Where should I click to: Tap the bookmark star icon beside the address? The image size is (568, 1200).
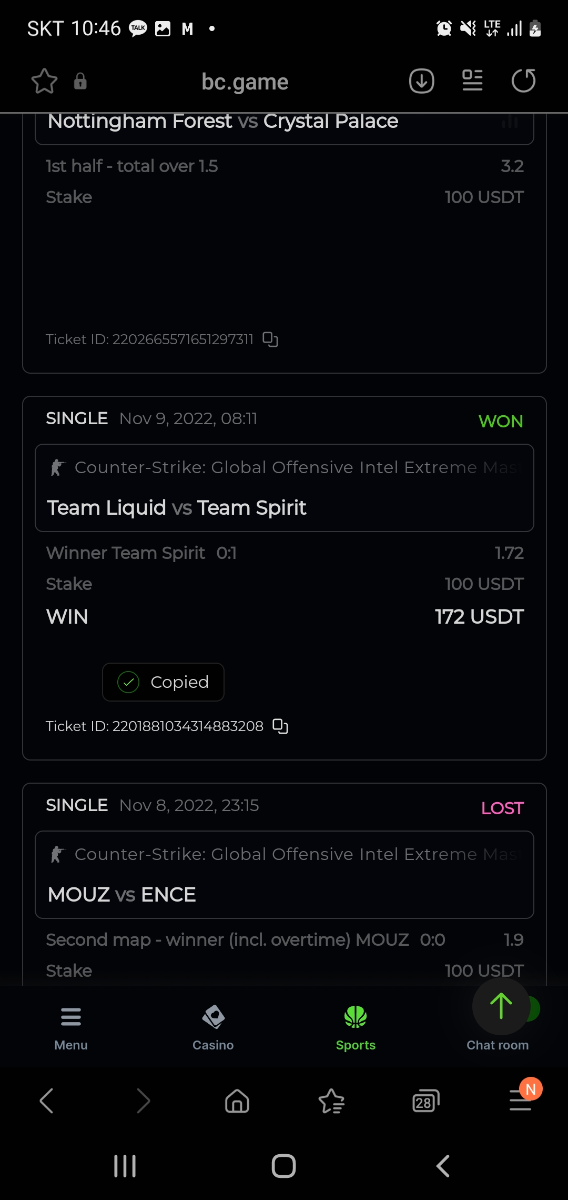[44, 82]
